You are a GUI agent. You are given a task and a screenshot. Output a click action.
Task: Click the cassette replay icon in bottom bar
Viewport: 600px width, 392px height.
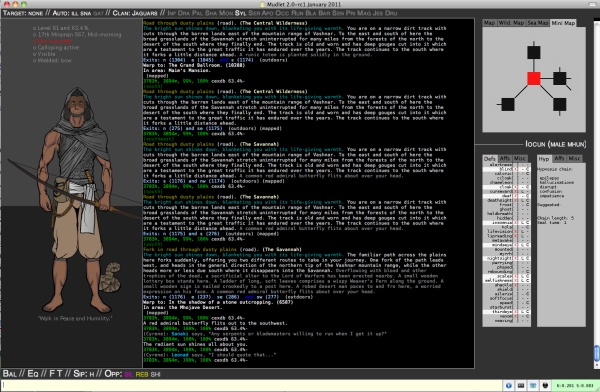click(521, 385)
